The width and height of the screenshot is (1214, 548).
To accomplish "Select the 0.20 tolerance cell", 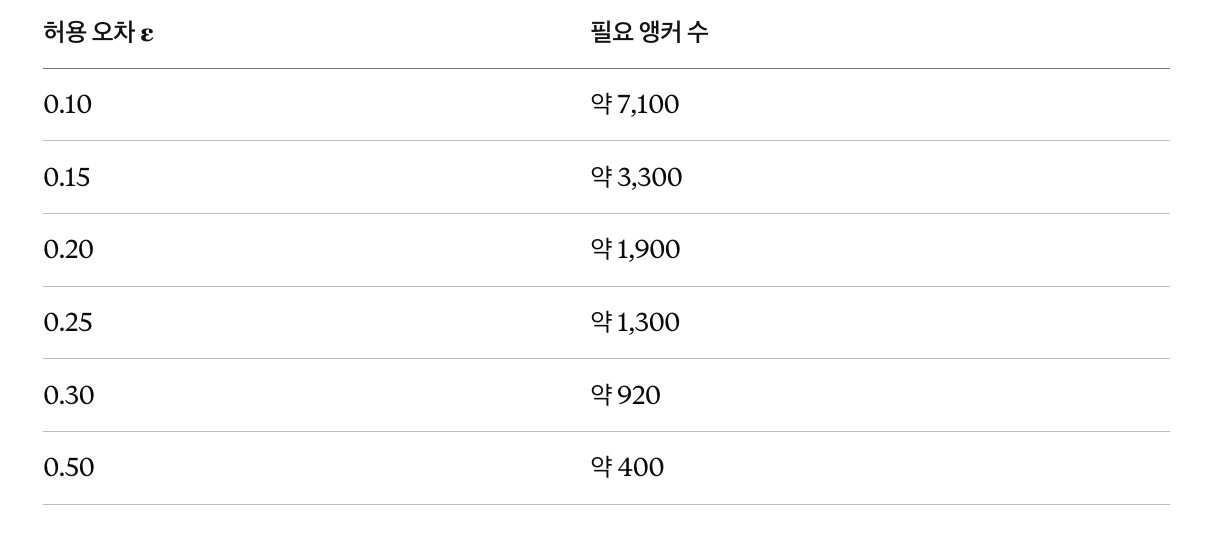I will [68, 249].
